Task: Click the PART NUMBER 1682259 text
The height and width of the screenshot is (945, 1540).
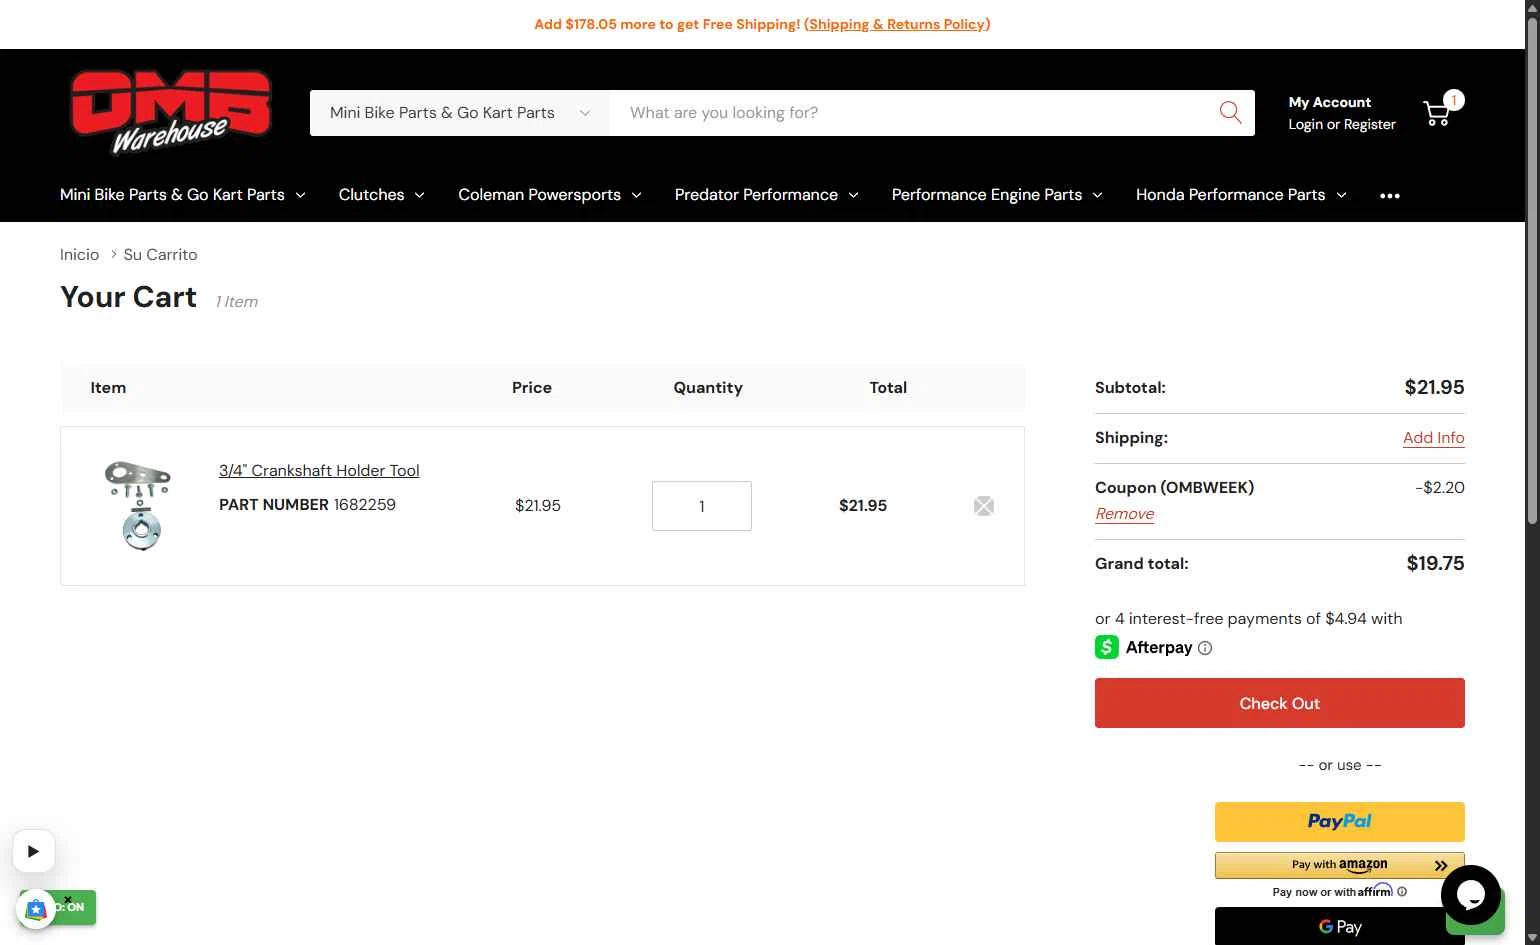Action: pyautogui.click(x=307, y=505)
